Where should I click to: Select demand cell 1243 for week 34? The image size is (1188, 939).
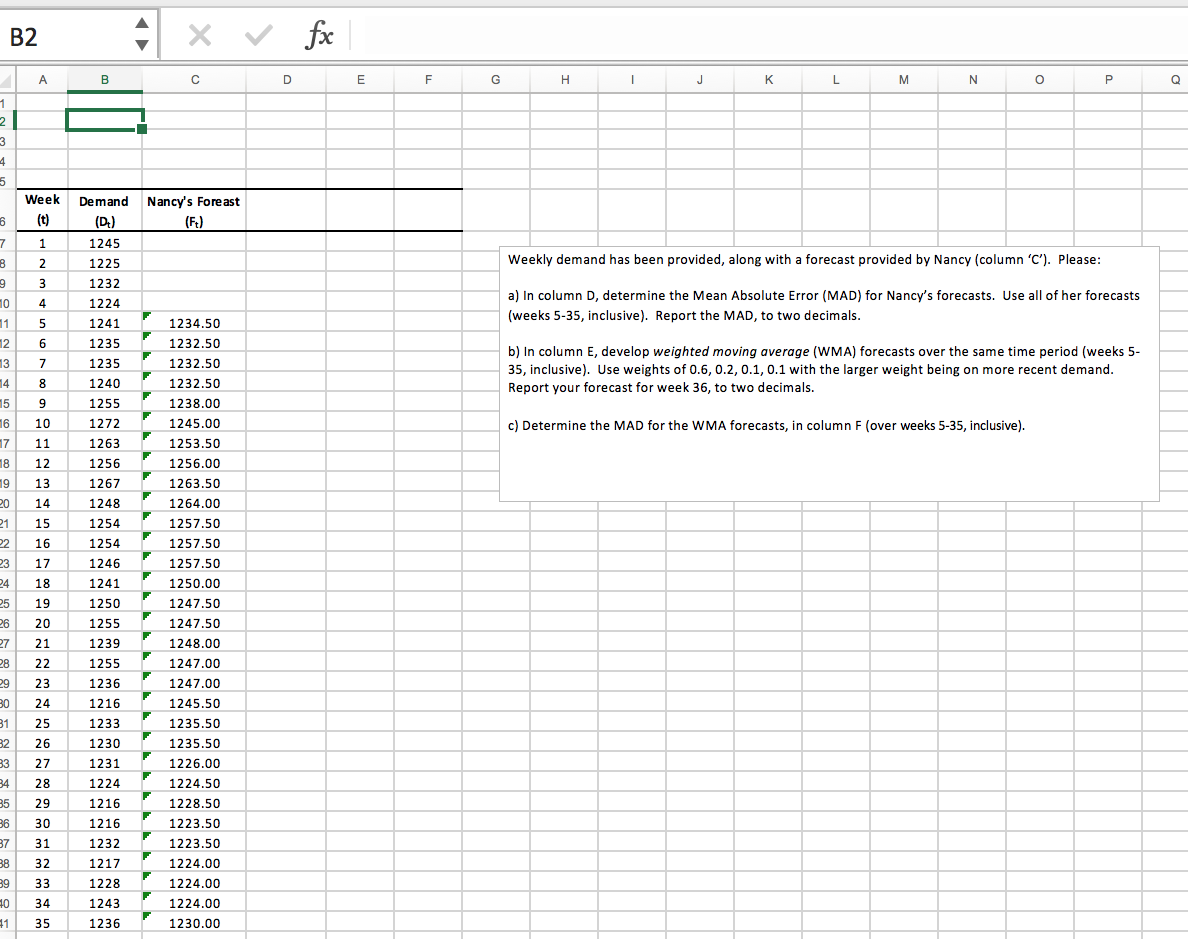point(105,903)
